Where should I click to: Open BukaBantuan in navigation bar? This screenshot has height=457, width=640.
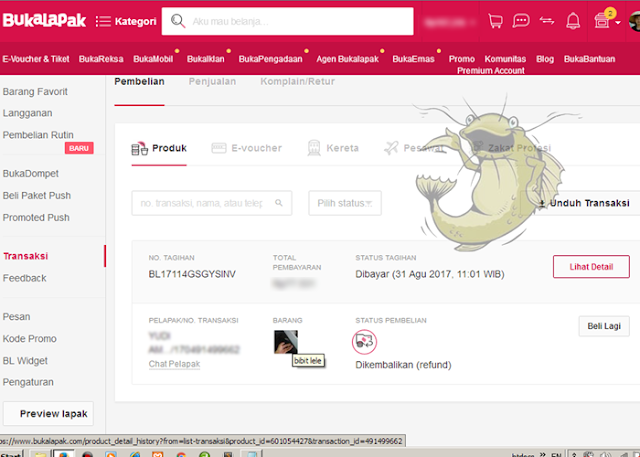(x=589, y=59)
